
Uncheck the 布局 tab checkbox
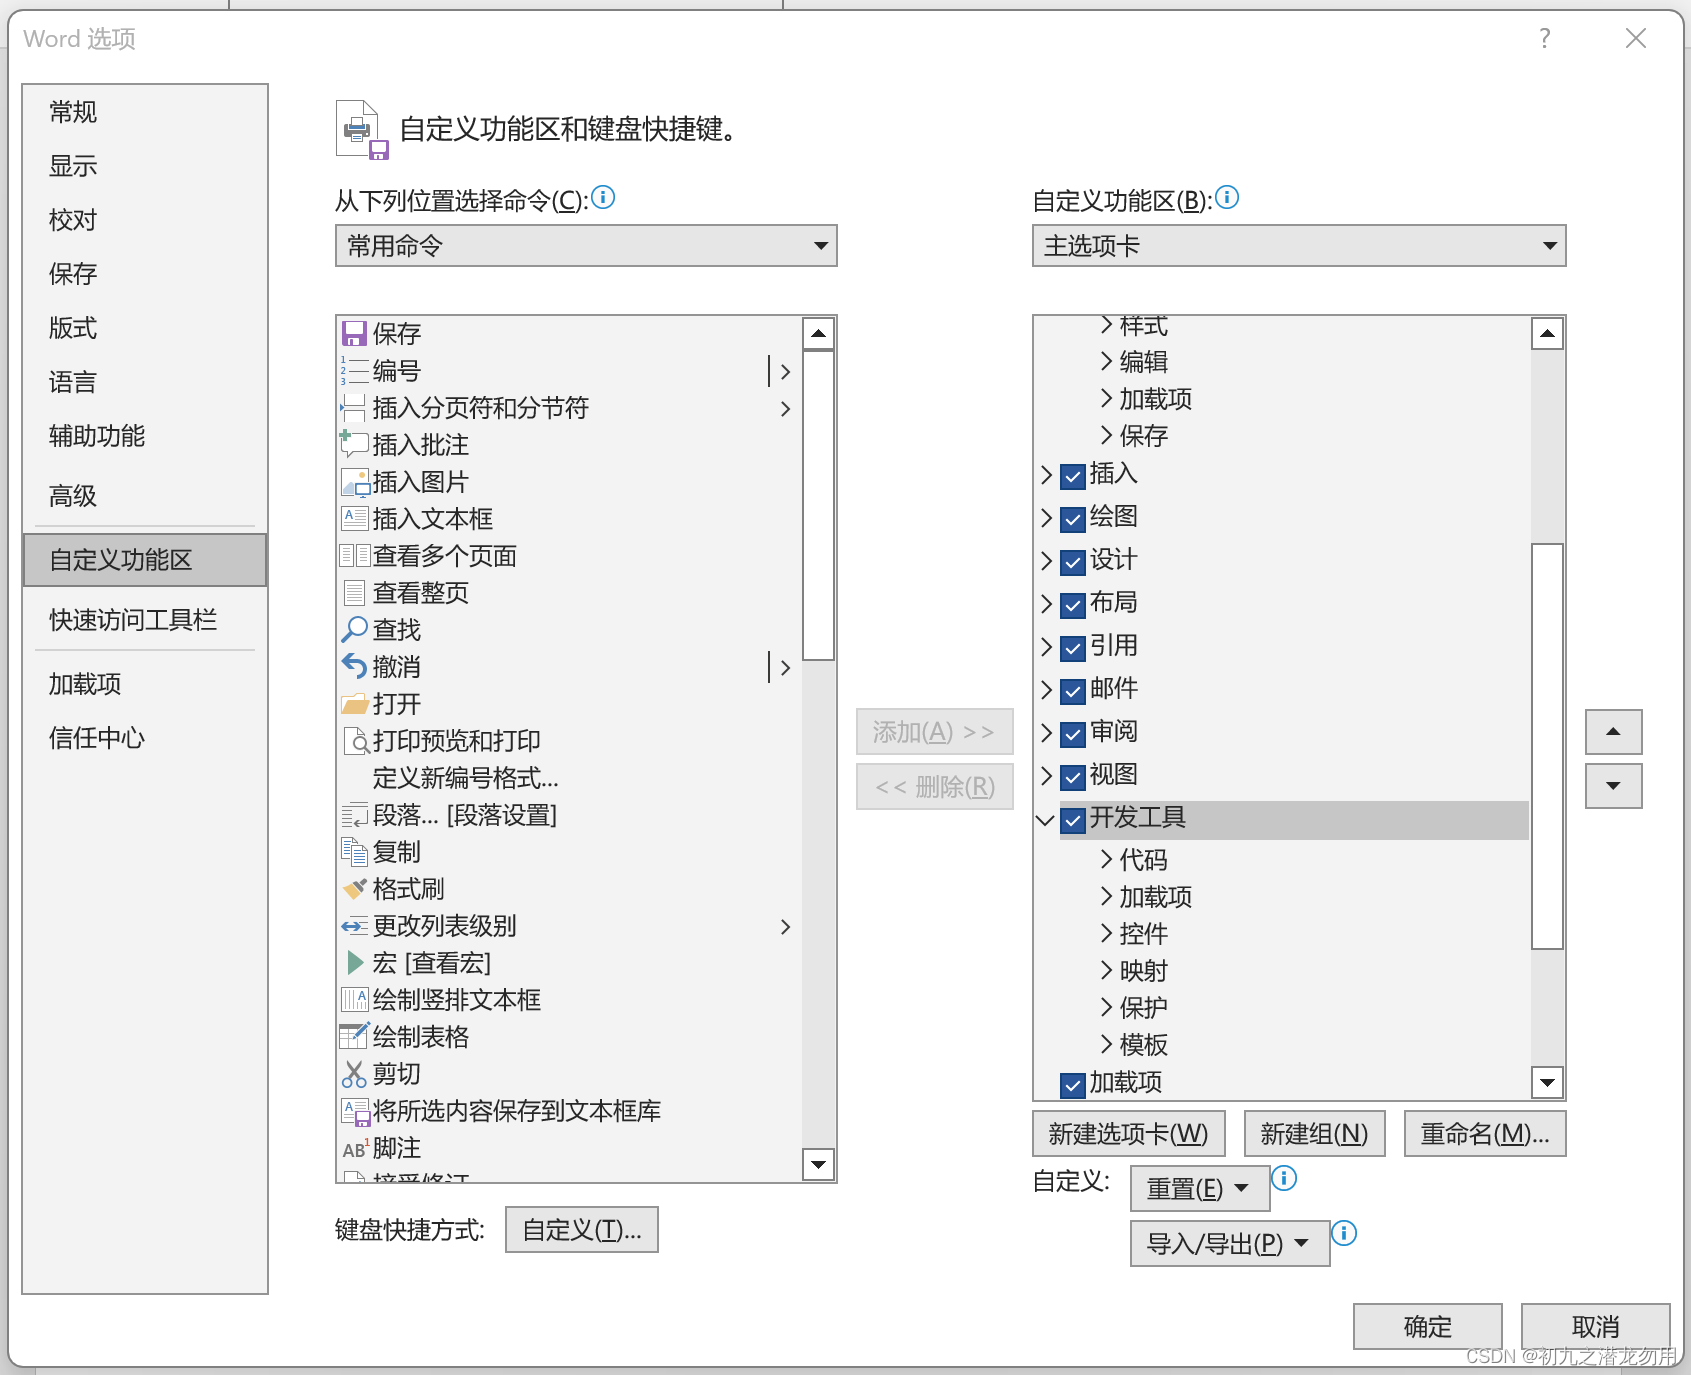tap(1073, 604)
